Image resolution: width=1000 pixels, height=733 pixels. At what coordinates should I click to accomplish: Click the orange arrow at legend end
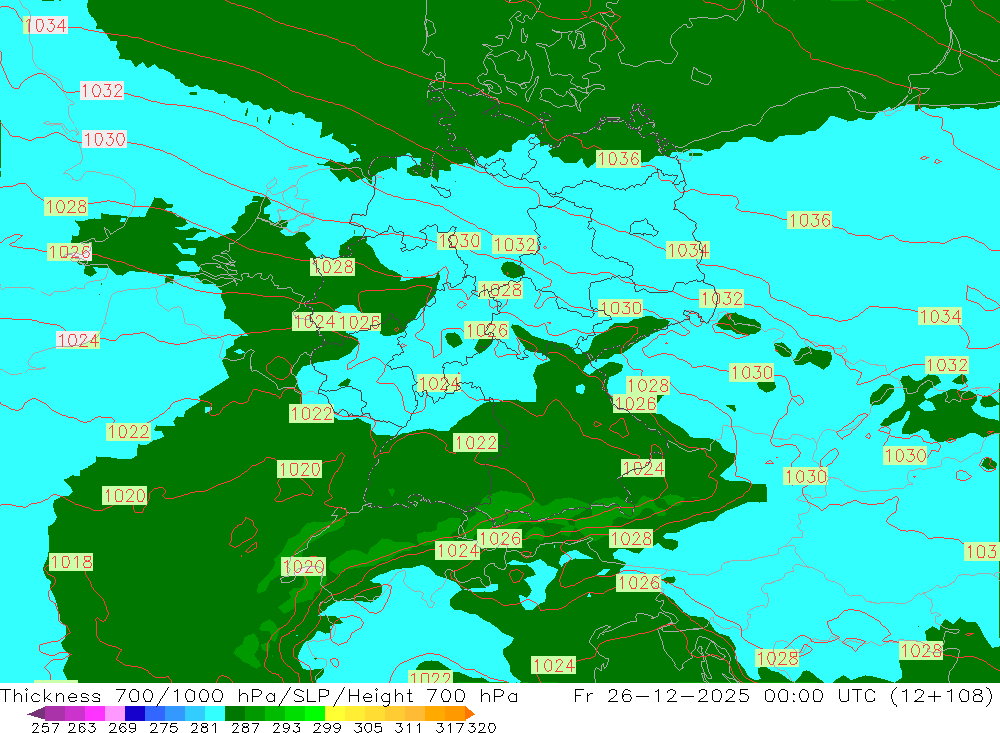pyautogui.click(x=470, y=713)
